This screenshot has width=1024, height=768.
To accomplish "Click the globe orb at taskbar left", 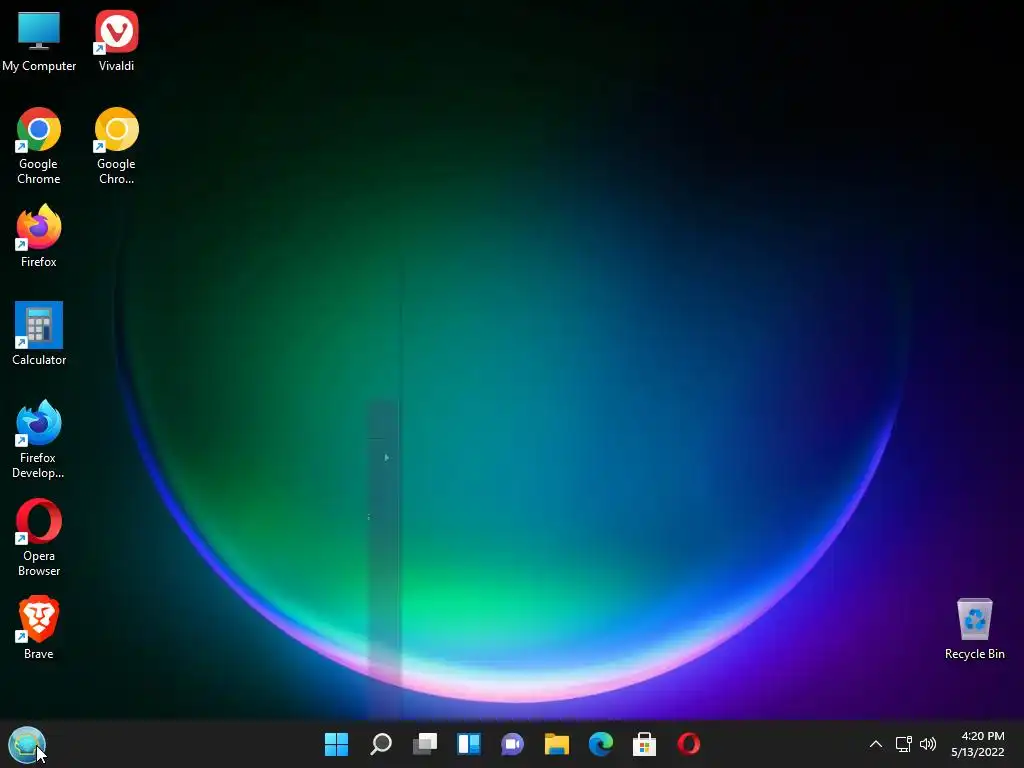I will (27, 745).
